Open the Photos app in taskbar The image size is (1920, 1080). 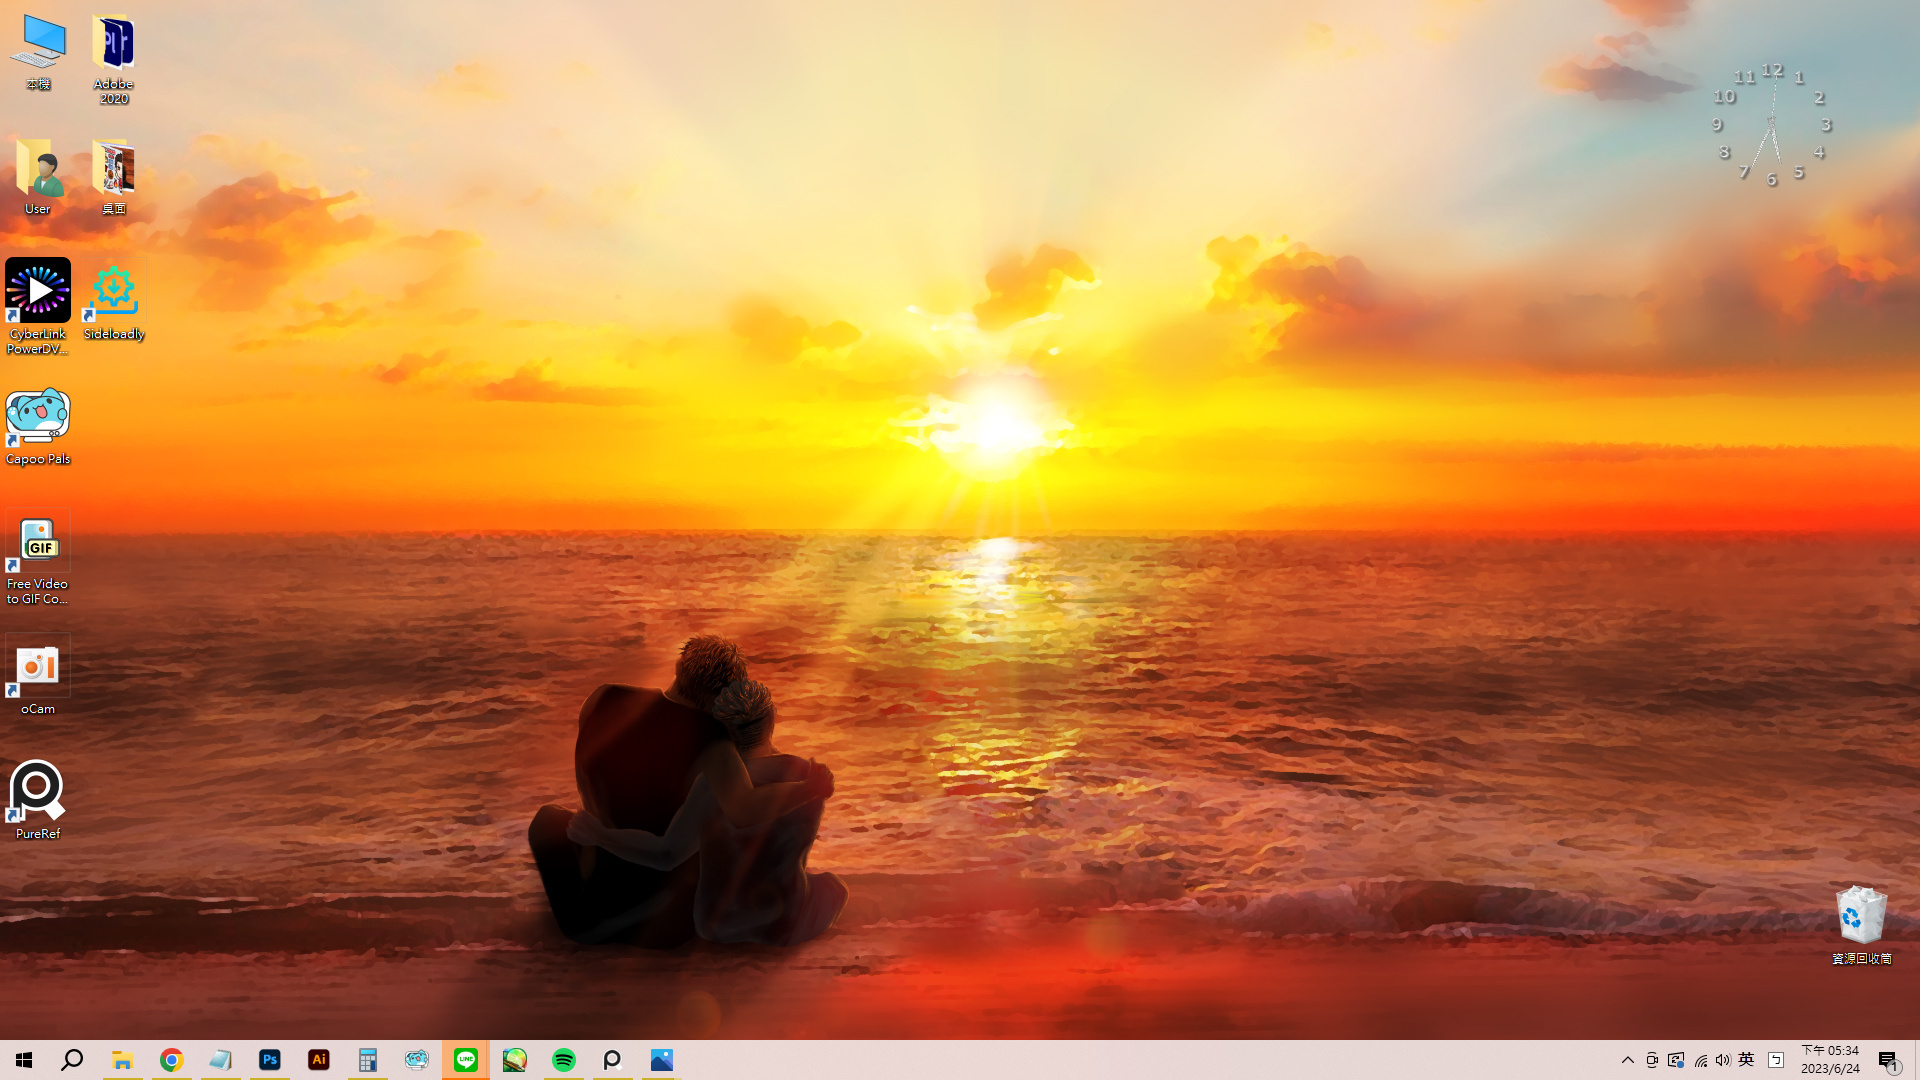click(x=661, y=1060)
